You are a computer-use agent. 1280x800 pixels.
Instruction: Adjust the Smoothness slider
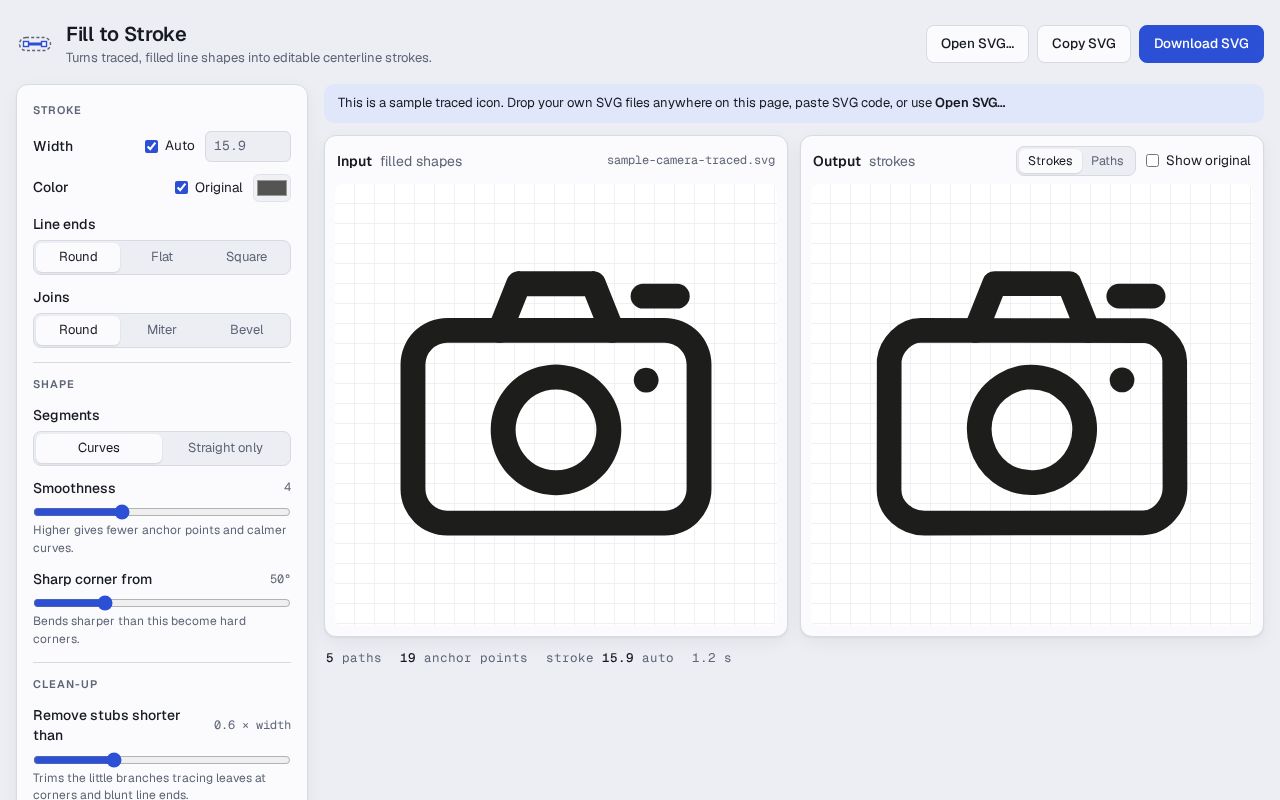tap(162, 512)
